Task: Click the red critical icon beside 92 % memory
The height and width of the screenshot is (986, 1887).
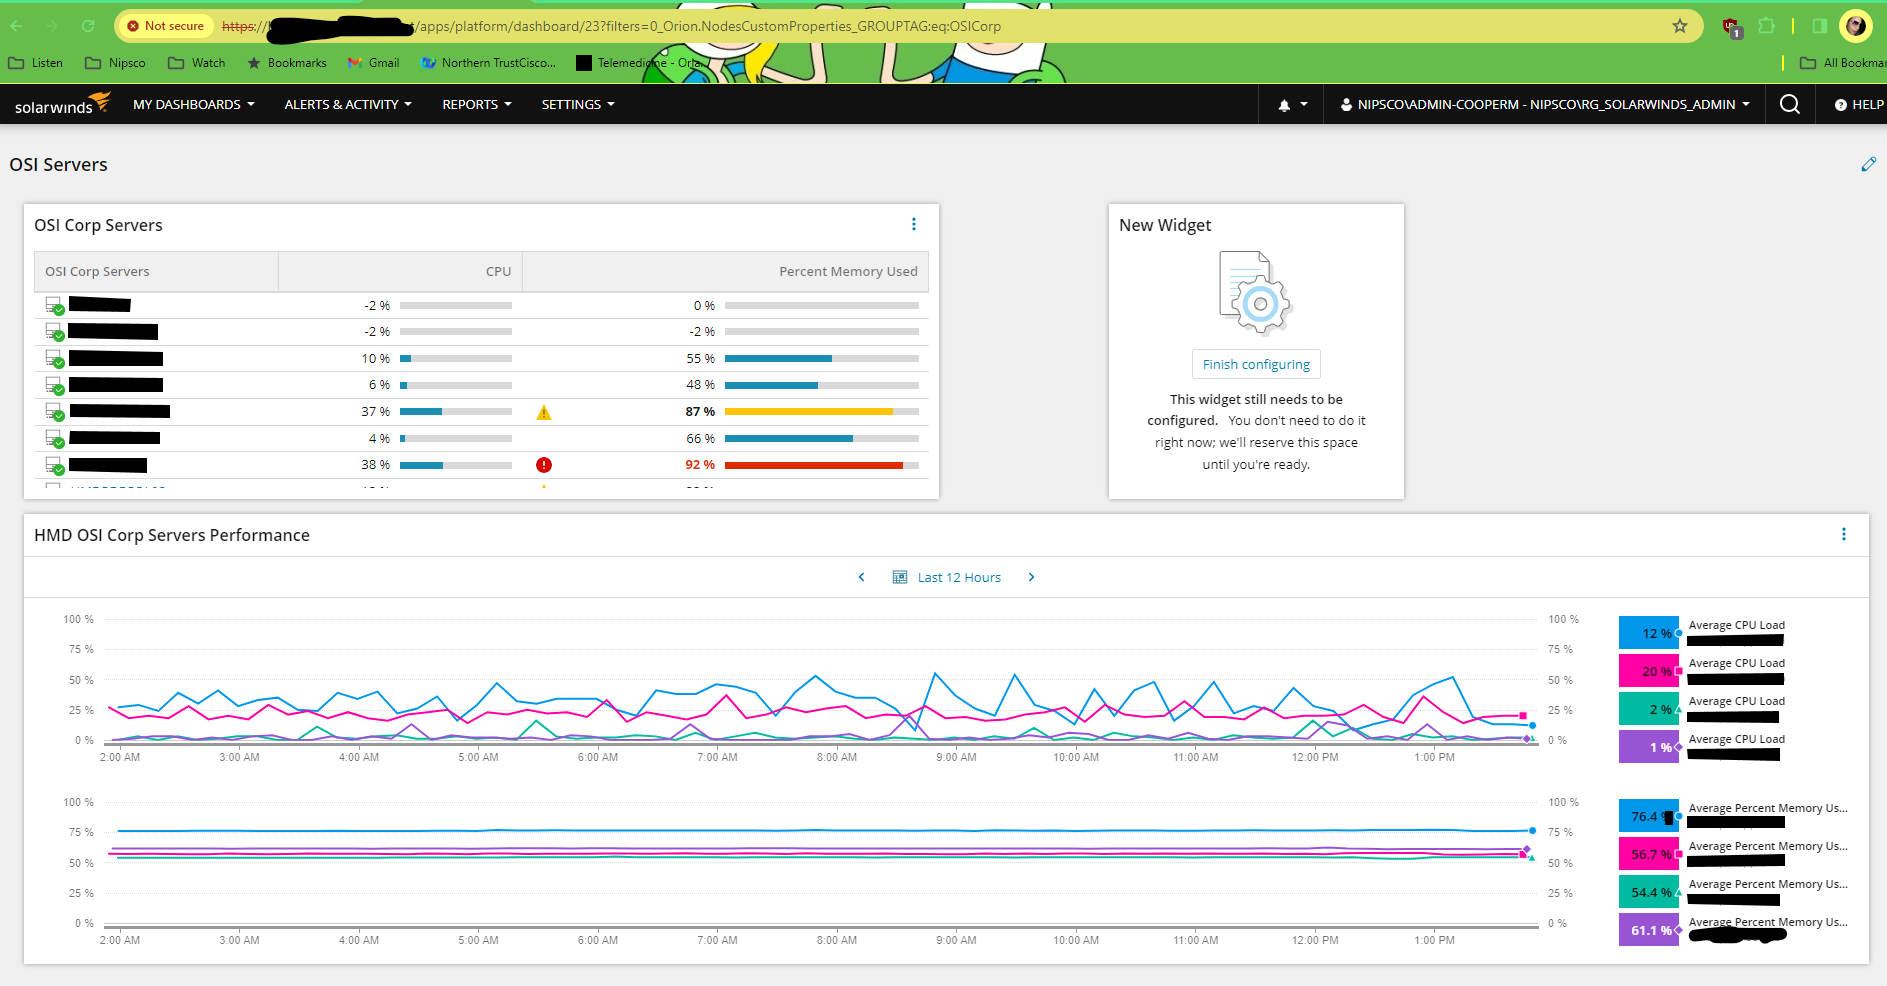Action: click(x=544, y=465)
